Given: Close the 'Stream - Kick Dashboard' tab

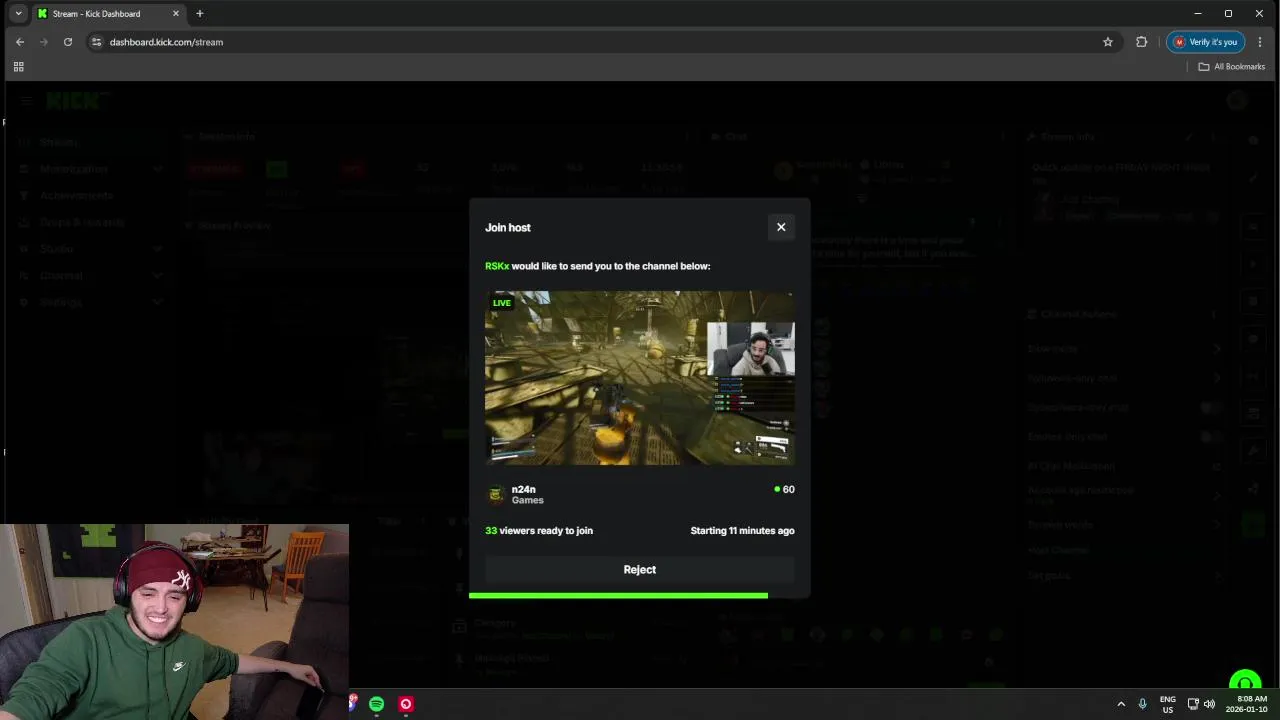Looking at the screenshot, I should 175,14.
